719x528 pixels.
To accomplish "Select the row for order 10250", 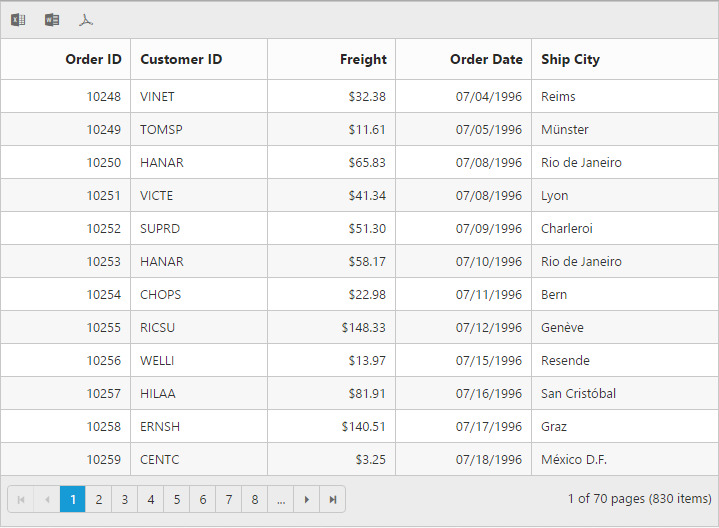I will click(103, 162).
